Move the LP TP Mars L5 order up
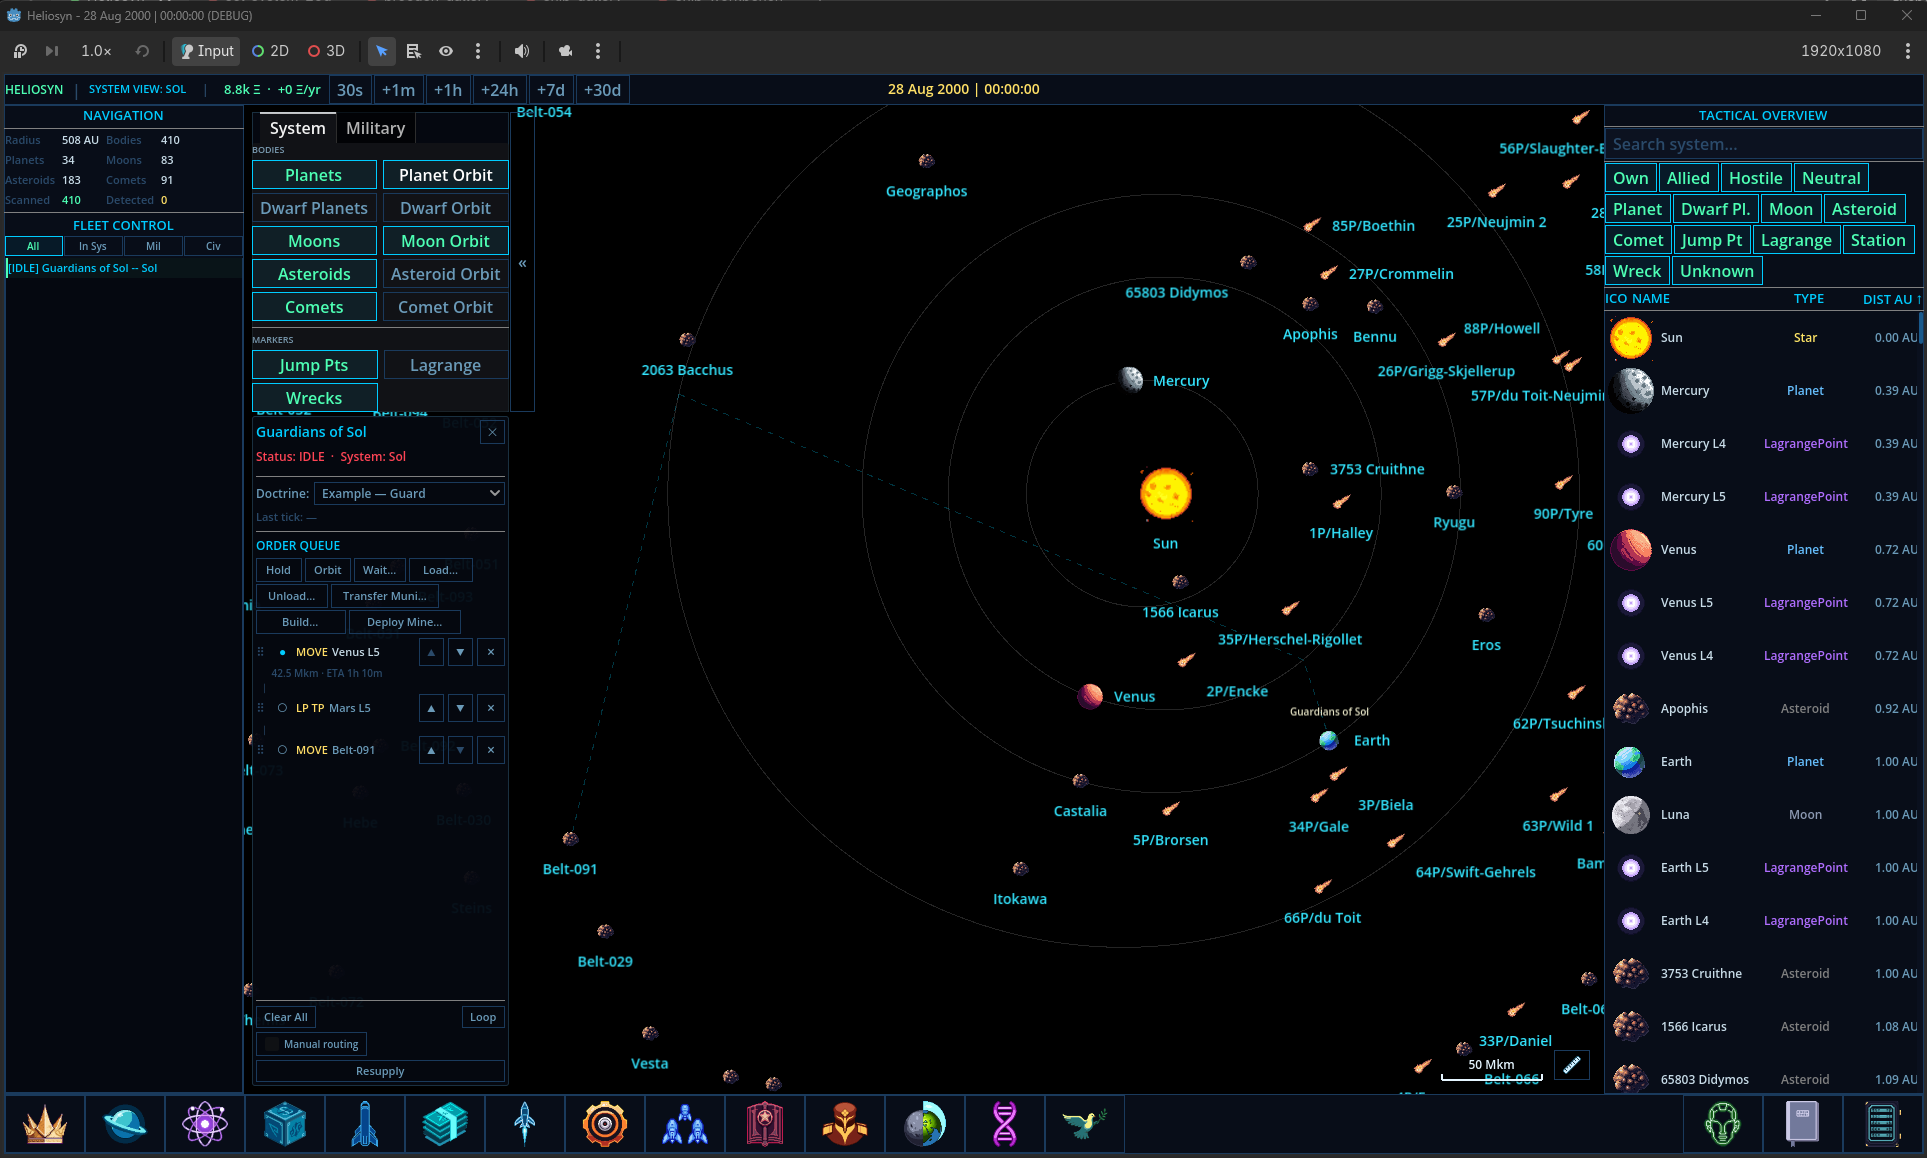1927x1158 pixels. (x=431, y=708)
